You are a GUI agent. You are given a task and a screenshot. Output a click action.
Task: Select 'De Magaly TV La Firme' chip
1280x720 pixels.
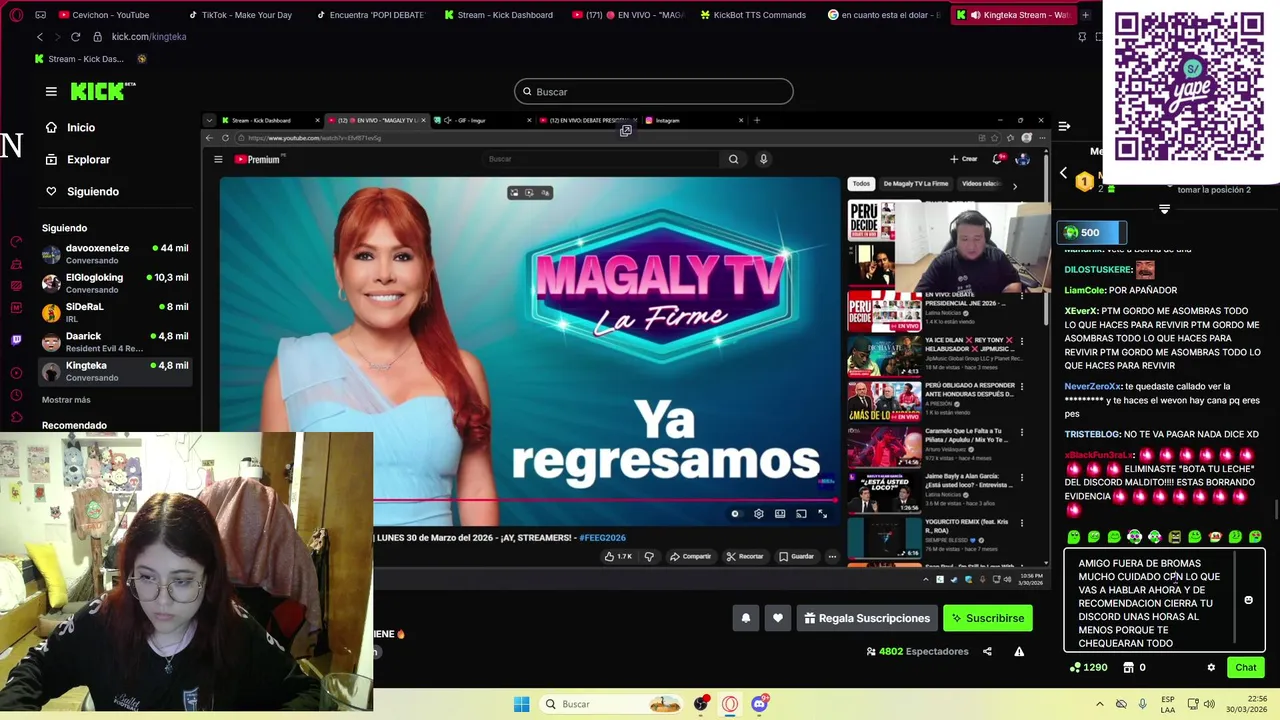[916, 184]
